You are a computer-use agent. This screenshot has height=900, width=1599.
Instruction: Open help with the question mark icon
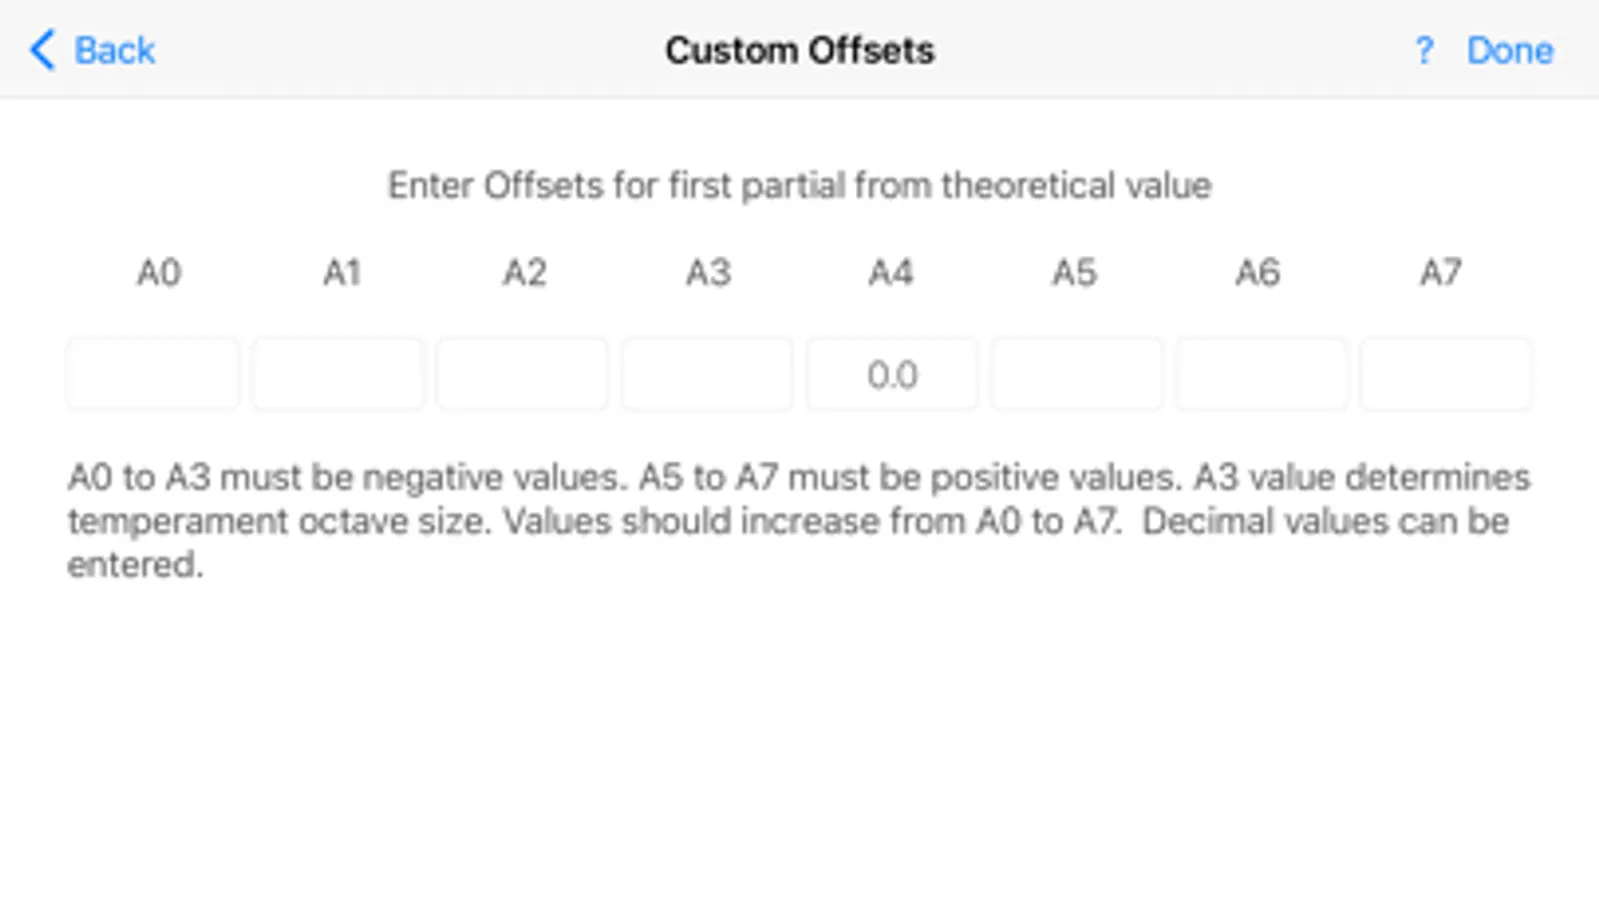(1424, 50)
